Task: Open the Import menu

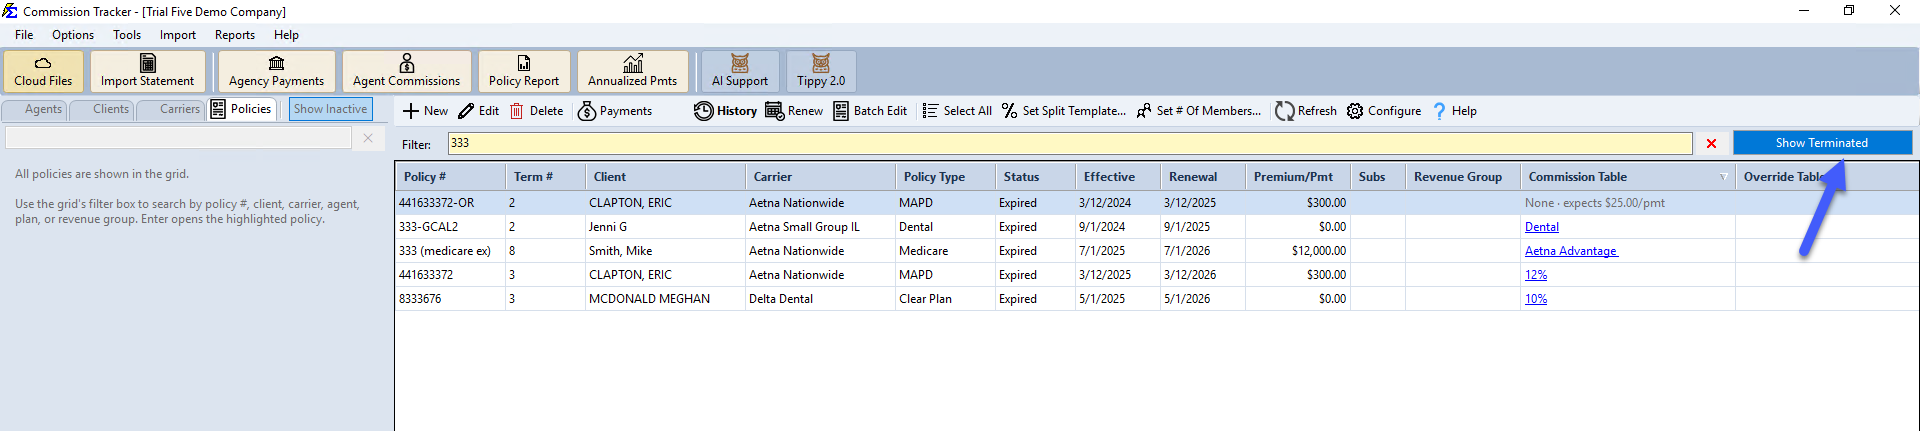Action: point(178,35)
